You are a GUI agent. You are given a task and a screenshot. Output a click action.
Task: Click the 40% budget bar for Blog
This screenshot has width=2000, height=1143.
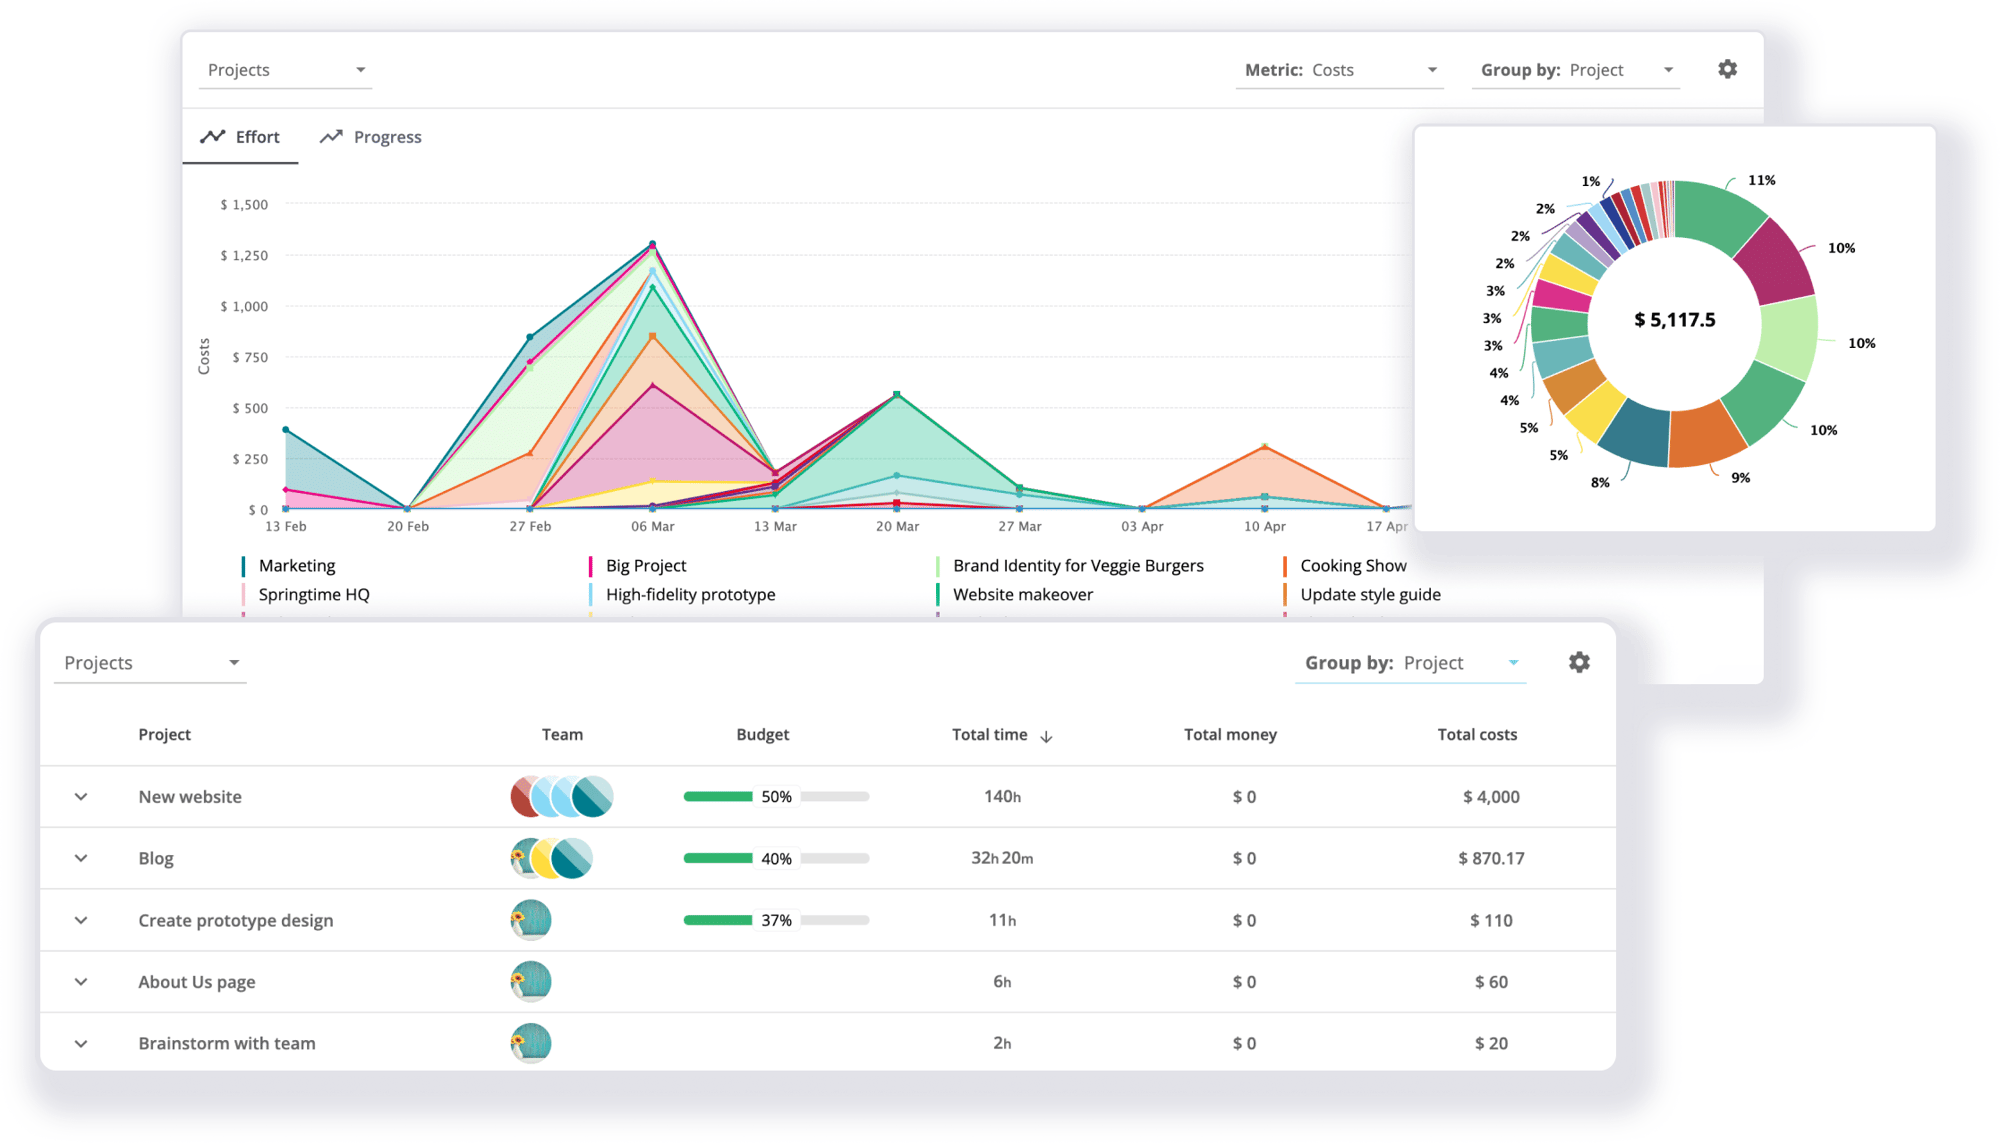777,858
